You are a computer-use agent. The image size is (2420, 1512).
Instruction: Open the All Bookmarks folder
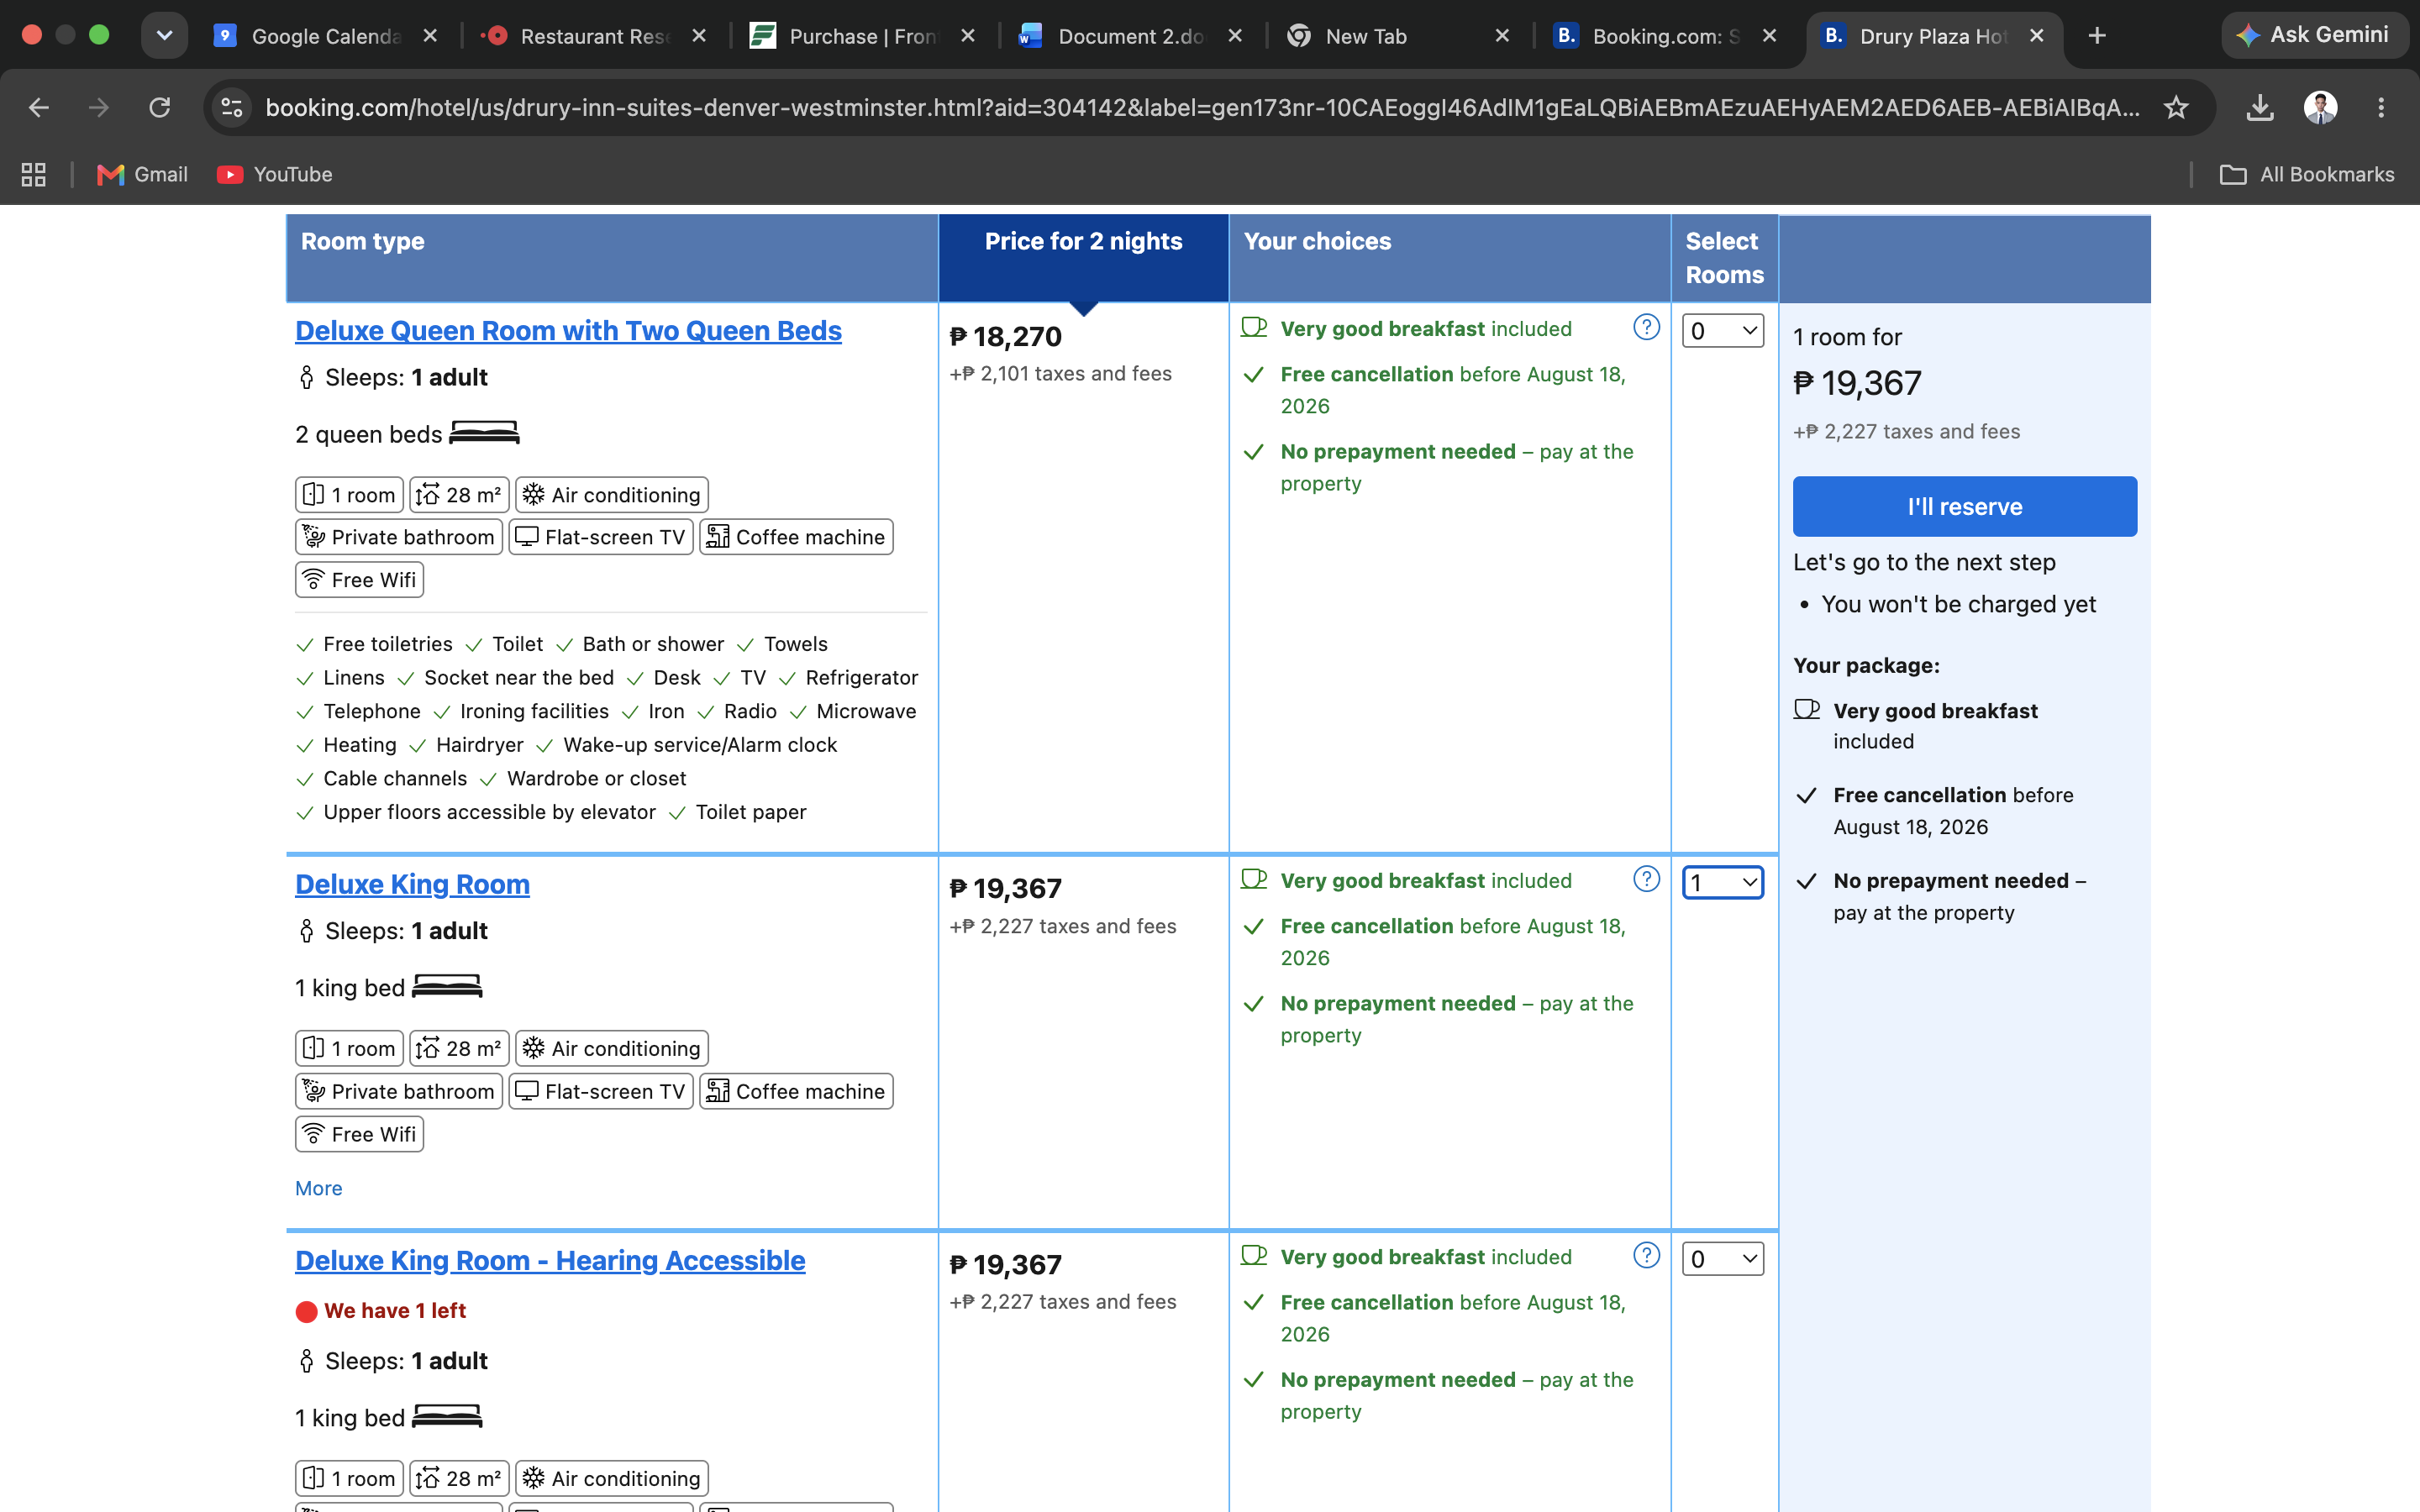(2307, 174)
